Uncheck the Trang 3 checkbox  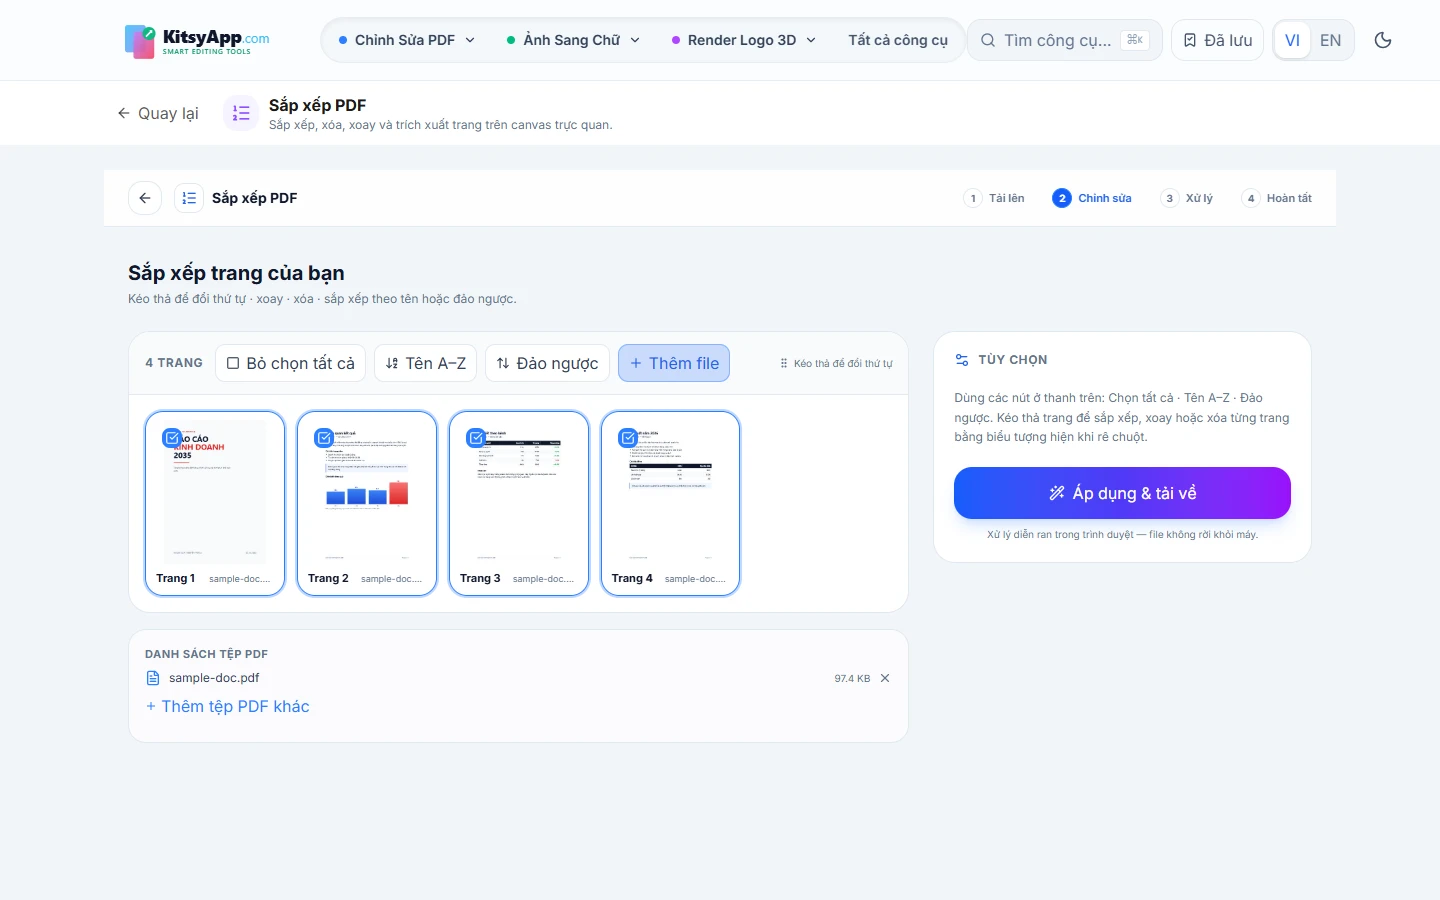pyautogui.click(x=476, y=438)
